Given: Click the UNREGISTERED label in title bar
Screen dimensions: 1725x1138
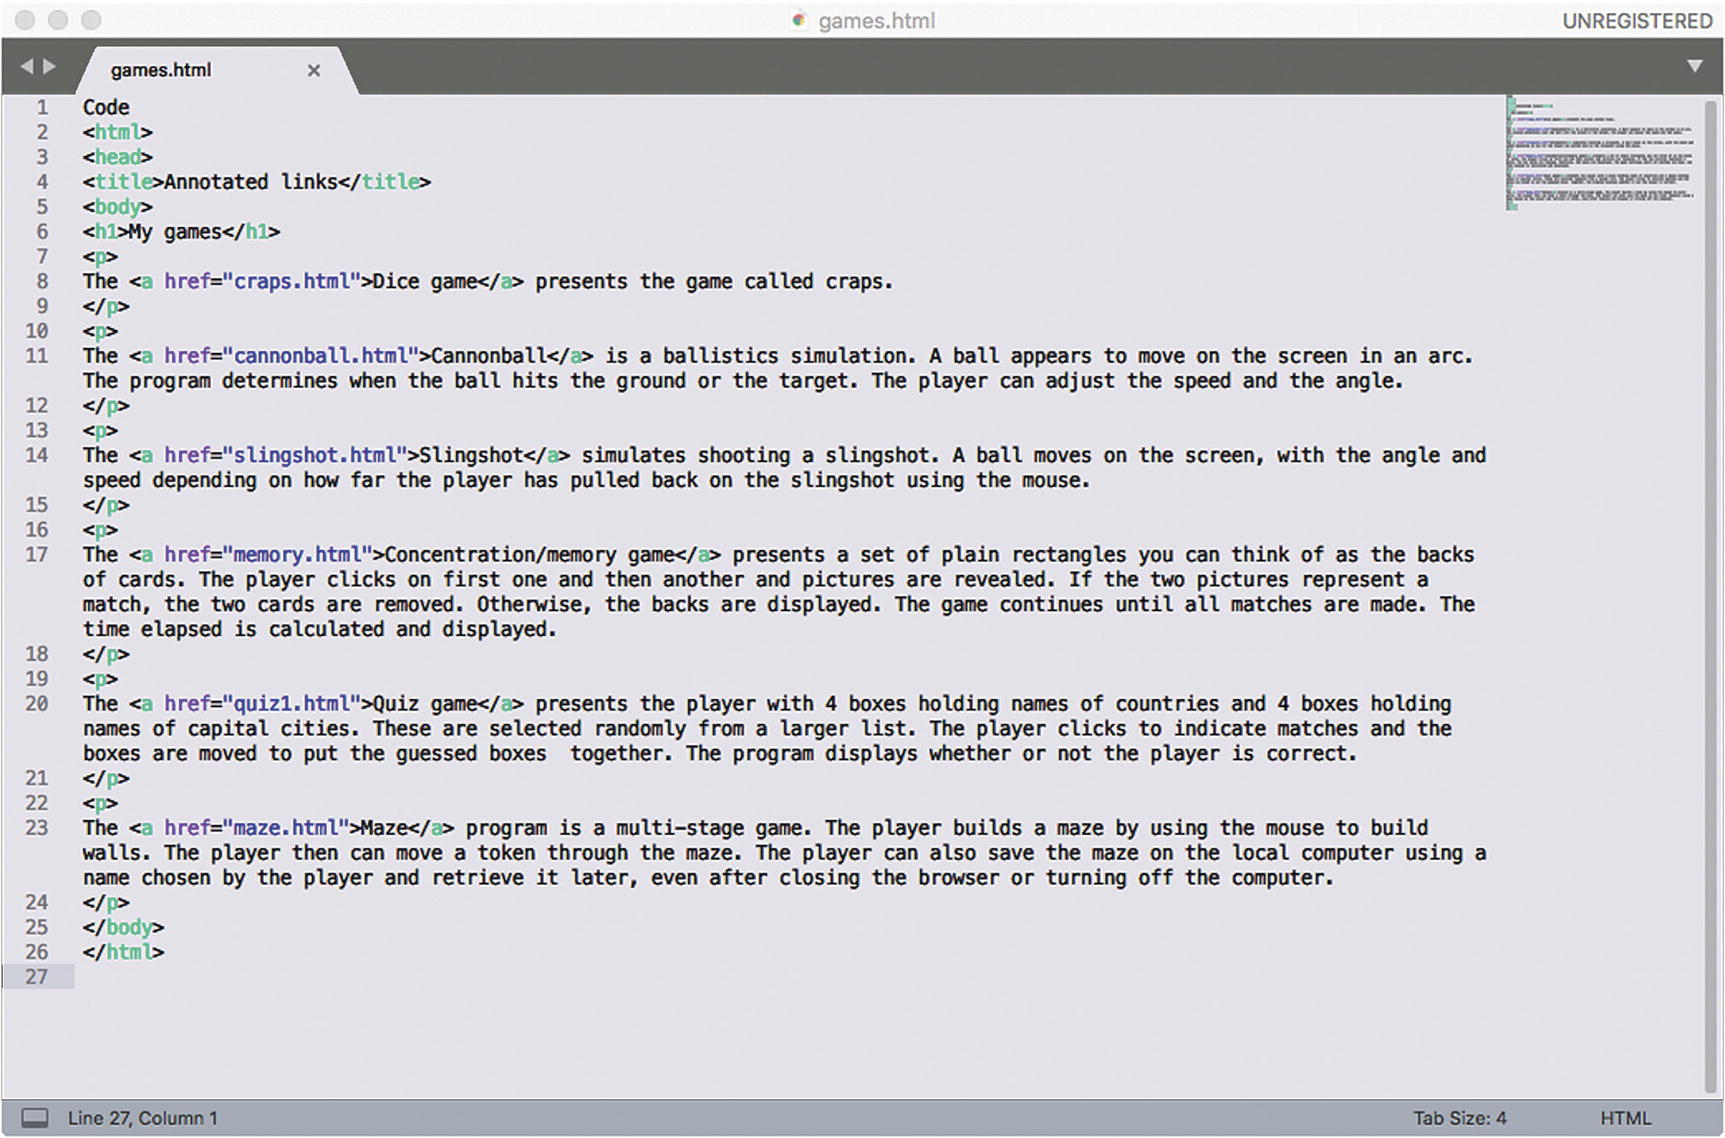Looking at the screenshot, I should coord(1637,21).
